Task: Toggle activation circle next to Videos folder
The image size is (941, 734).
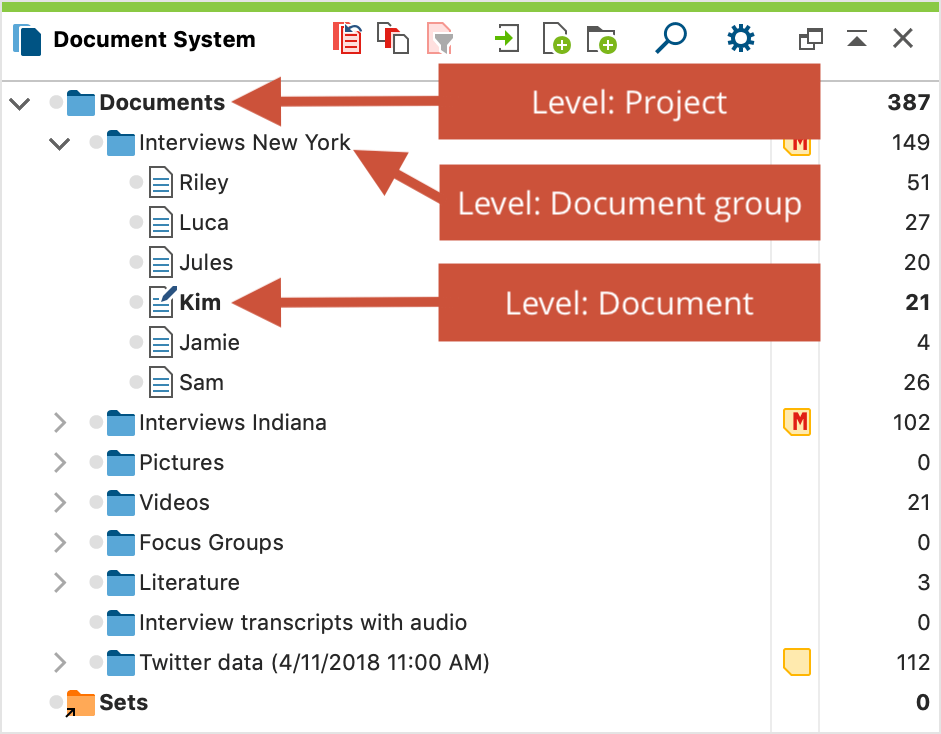Action: [x=96, y=502]
